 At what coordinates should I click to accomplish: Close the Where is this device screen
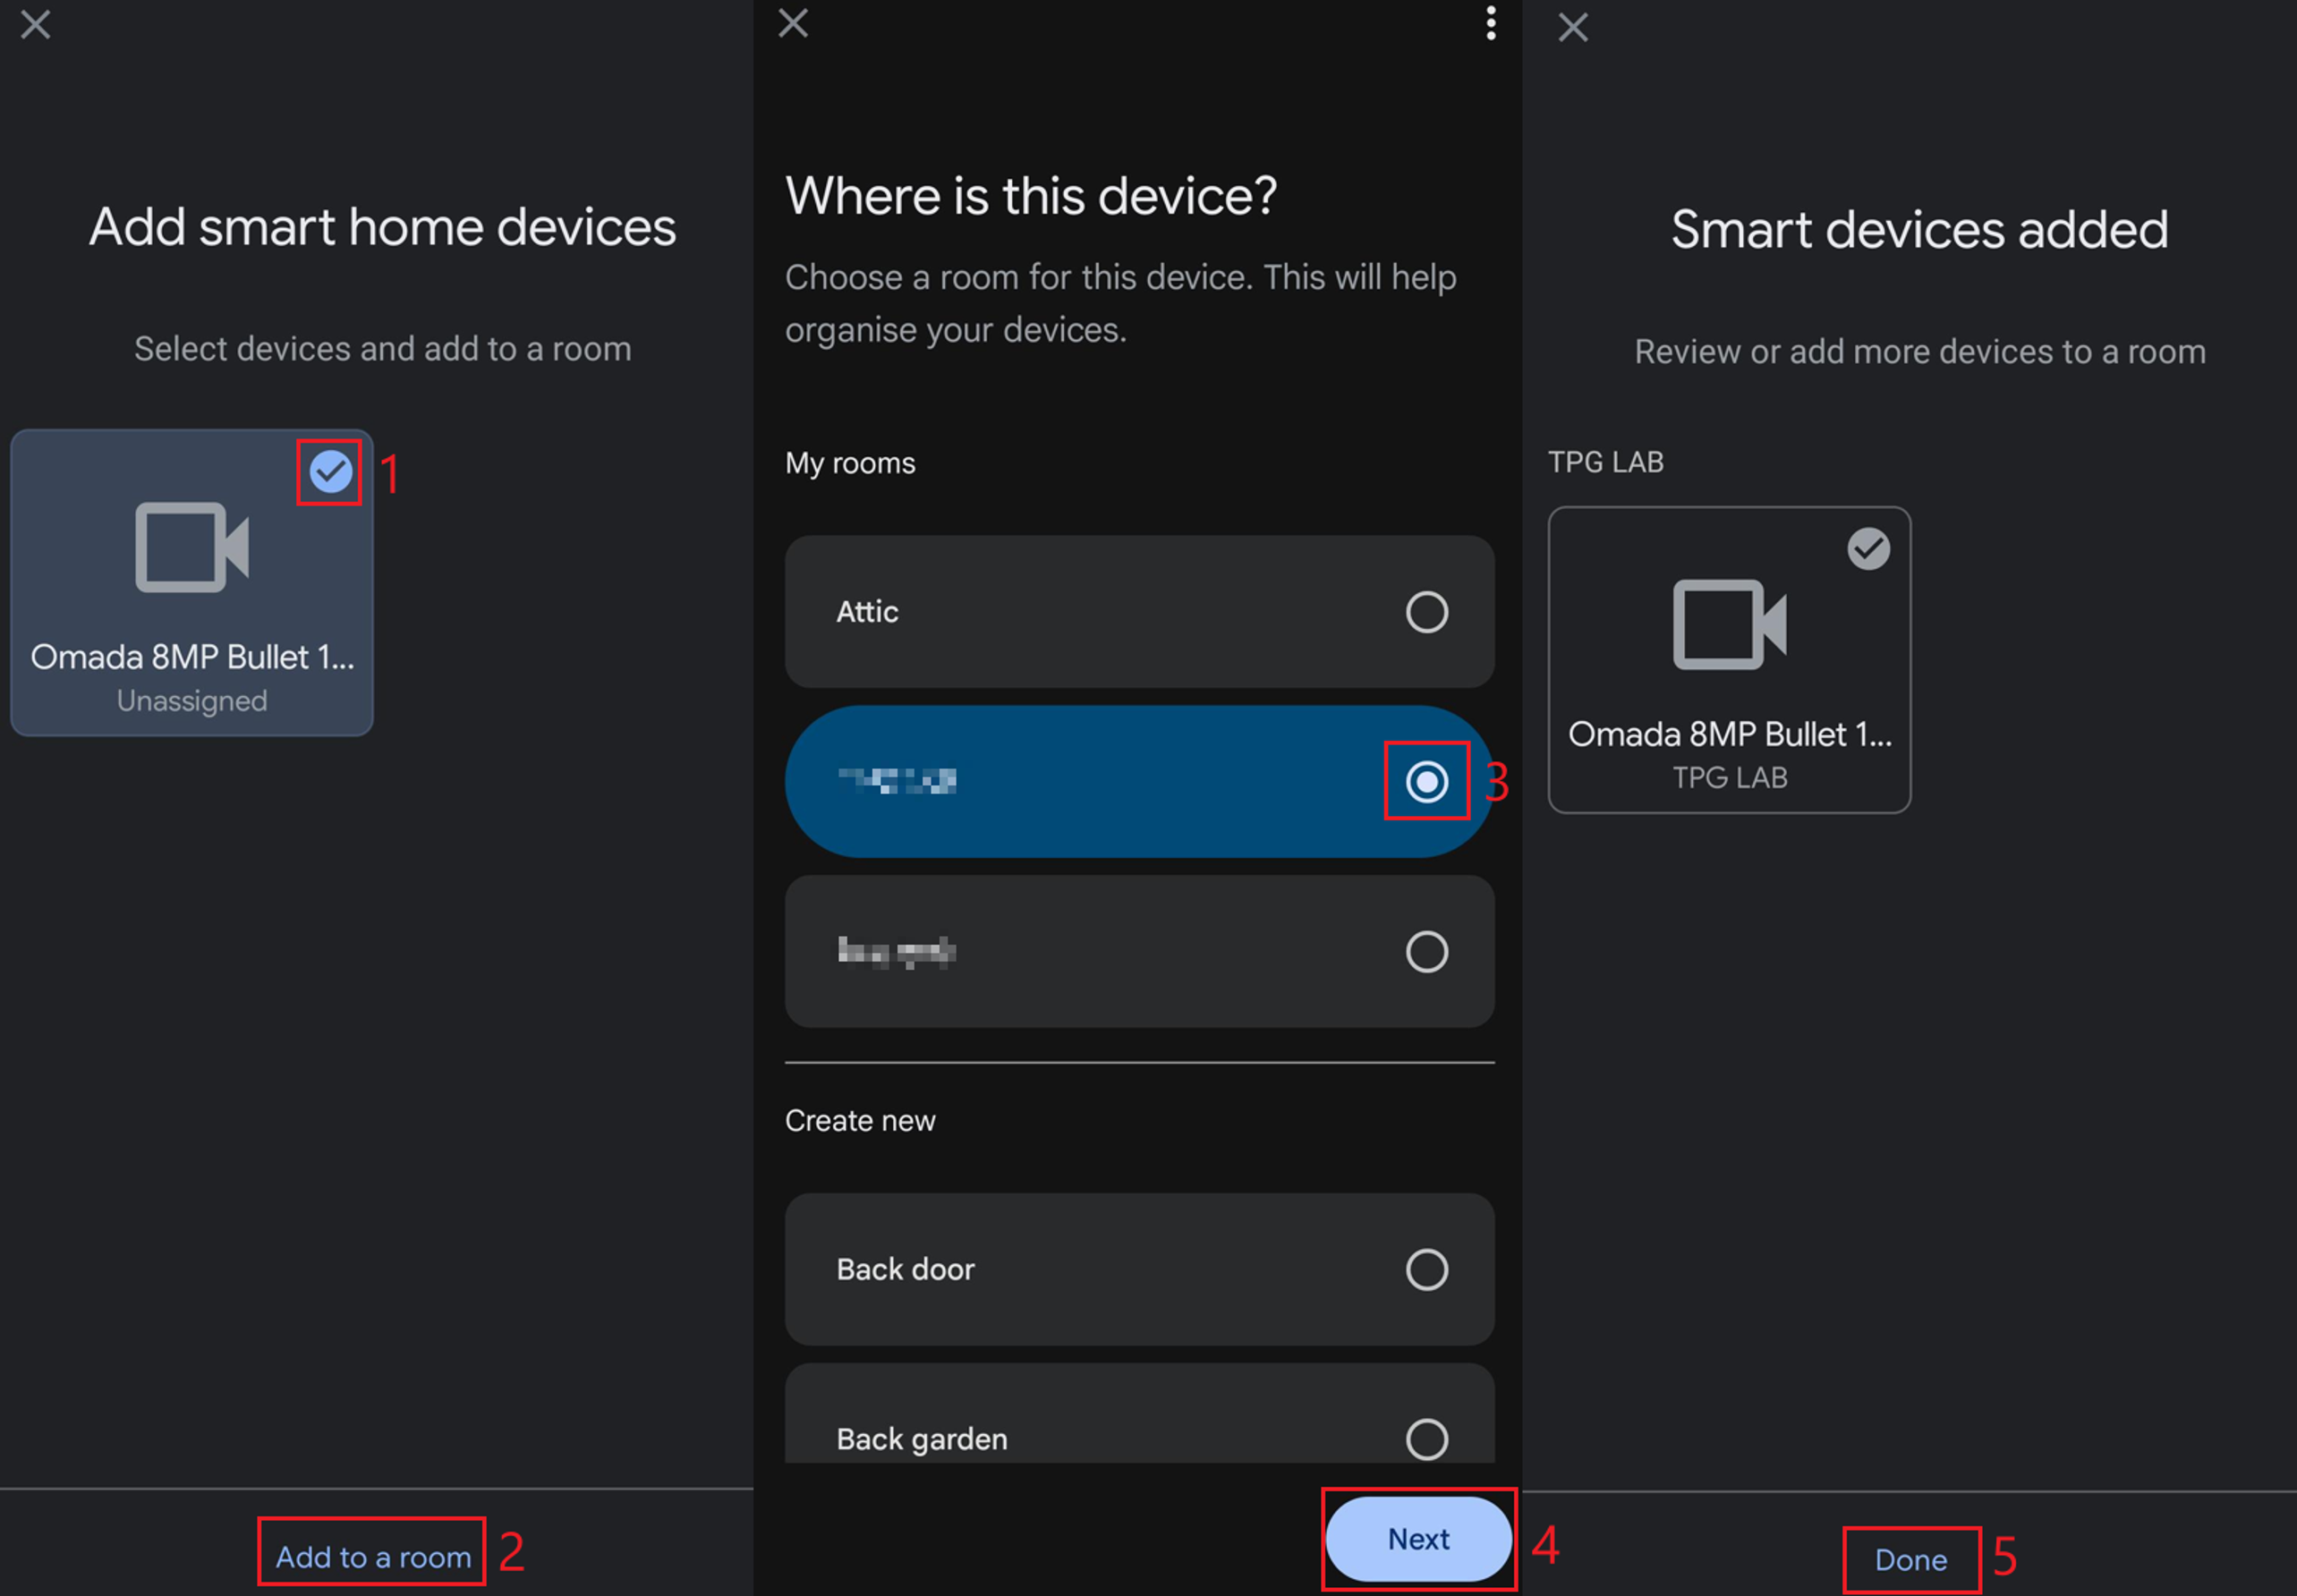[x=793, y=23]
